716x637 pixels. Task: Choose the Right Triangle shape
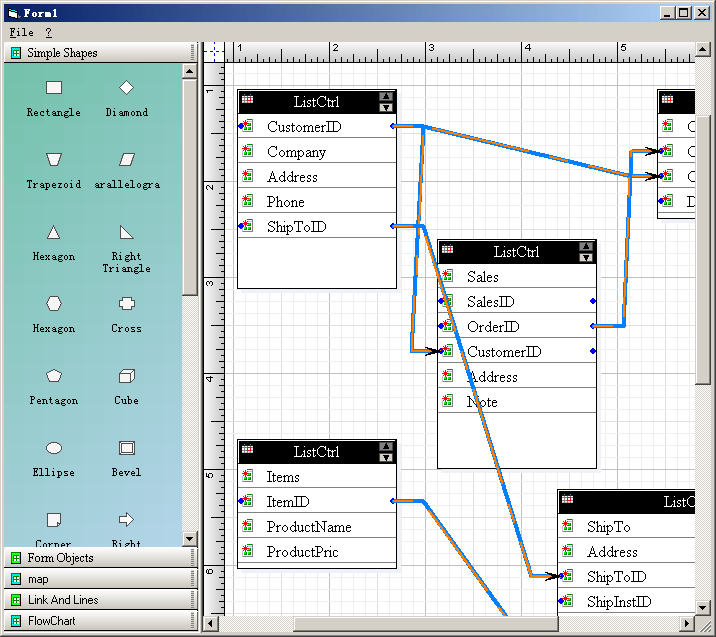click(126, 233)
